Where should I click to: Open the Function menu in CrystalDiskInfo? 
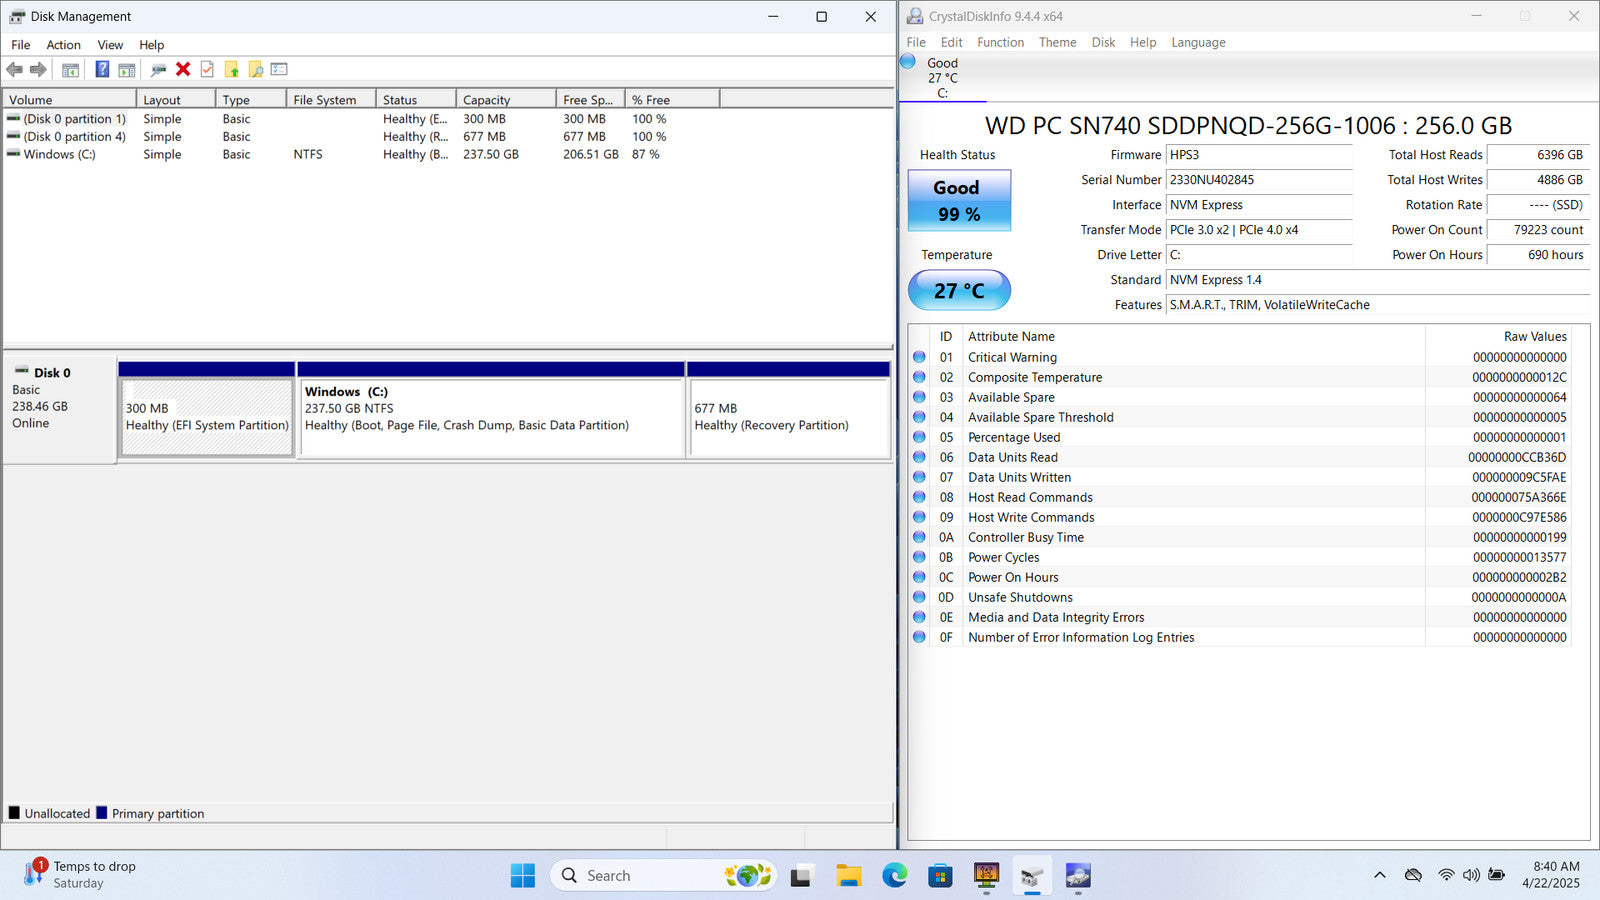1000,42
